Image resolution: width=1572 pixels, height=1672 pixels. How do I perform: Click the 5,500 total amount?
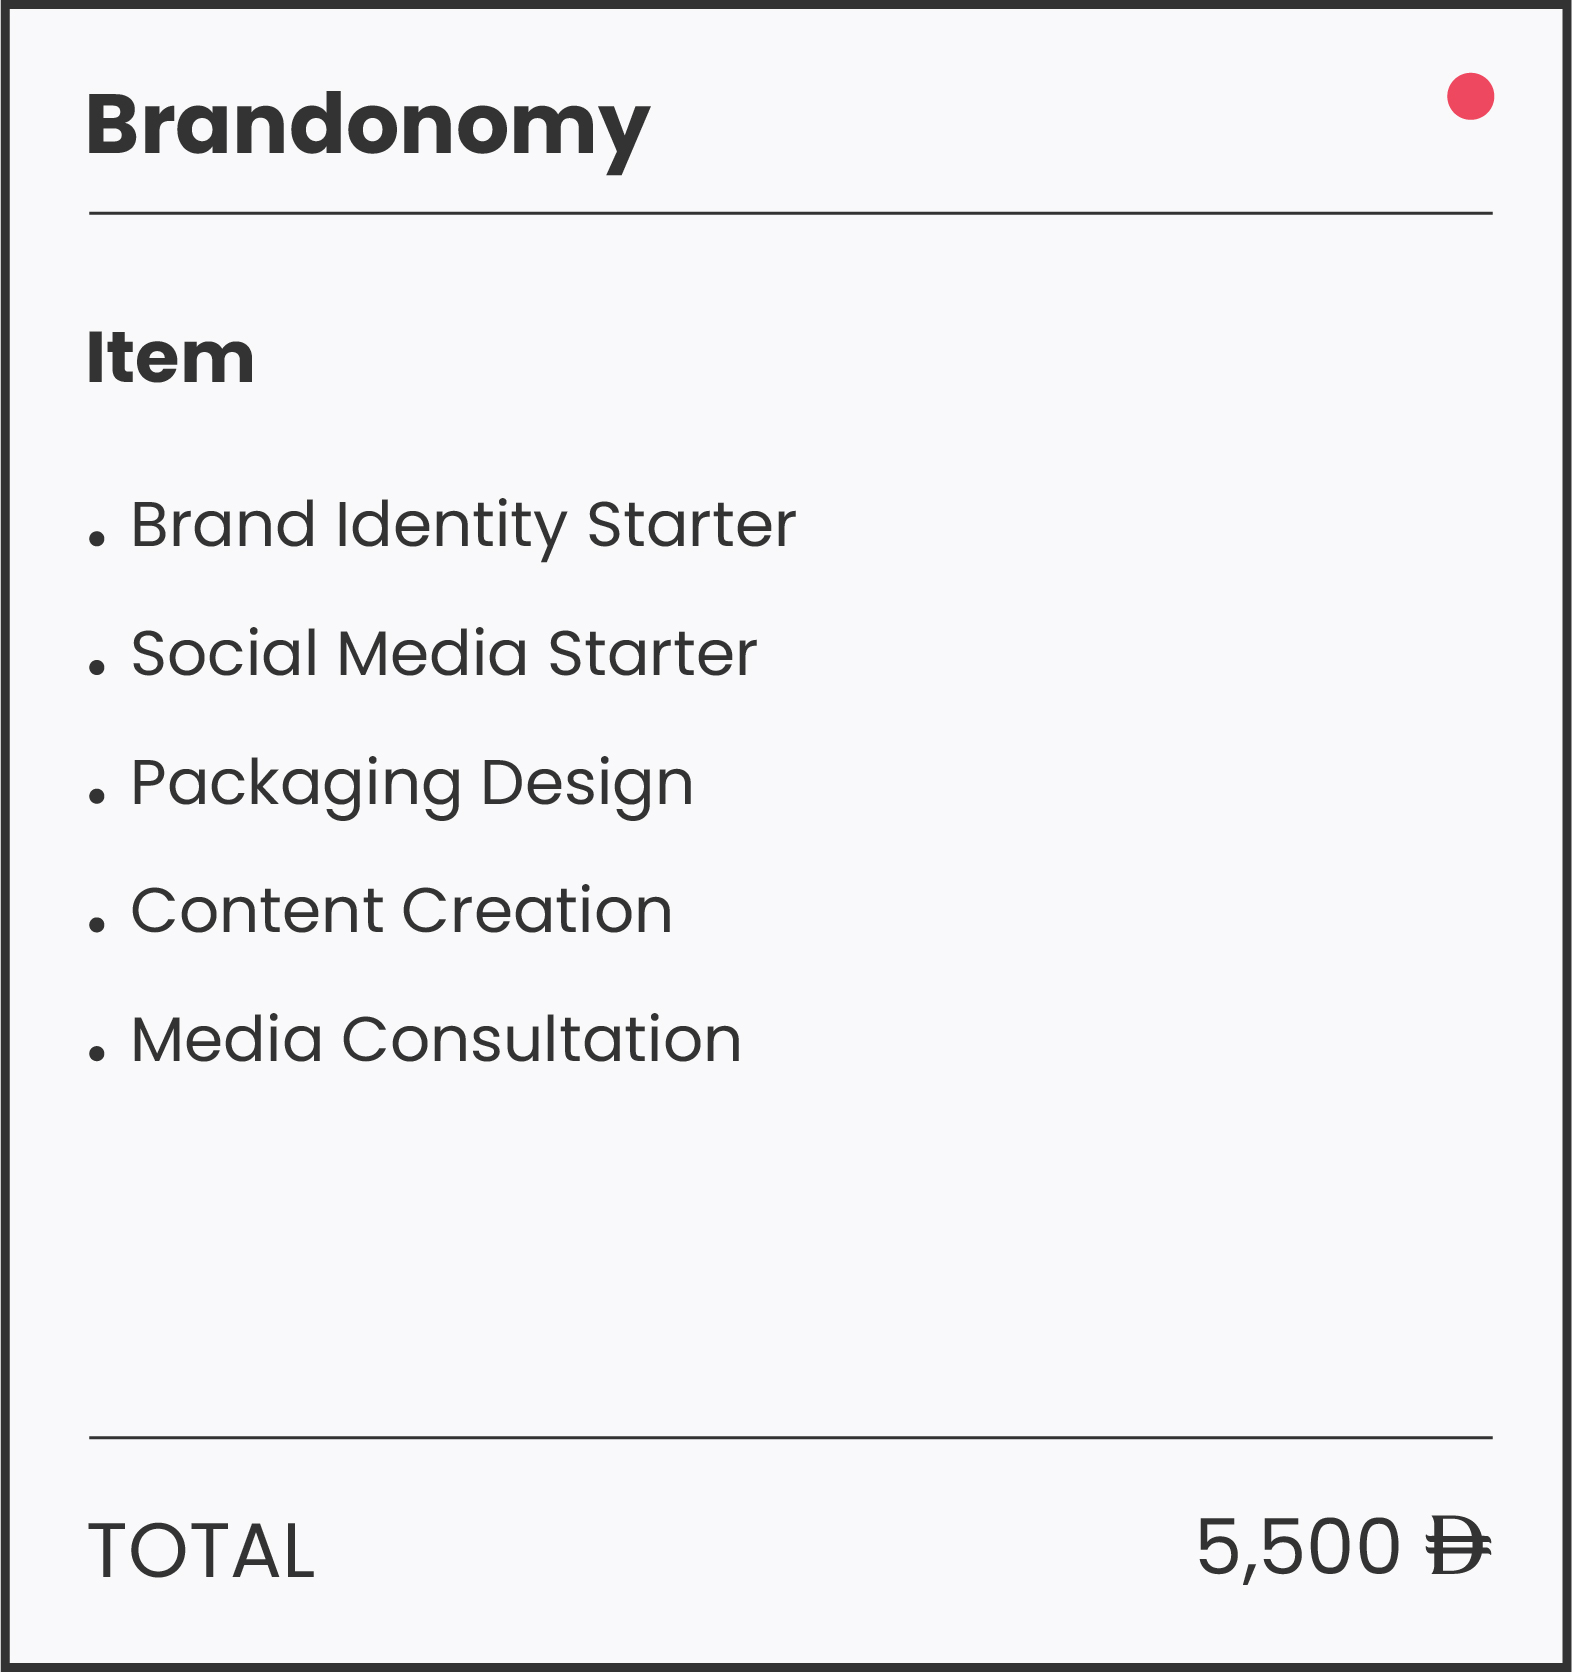1298,1548
